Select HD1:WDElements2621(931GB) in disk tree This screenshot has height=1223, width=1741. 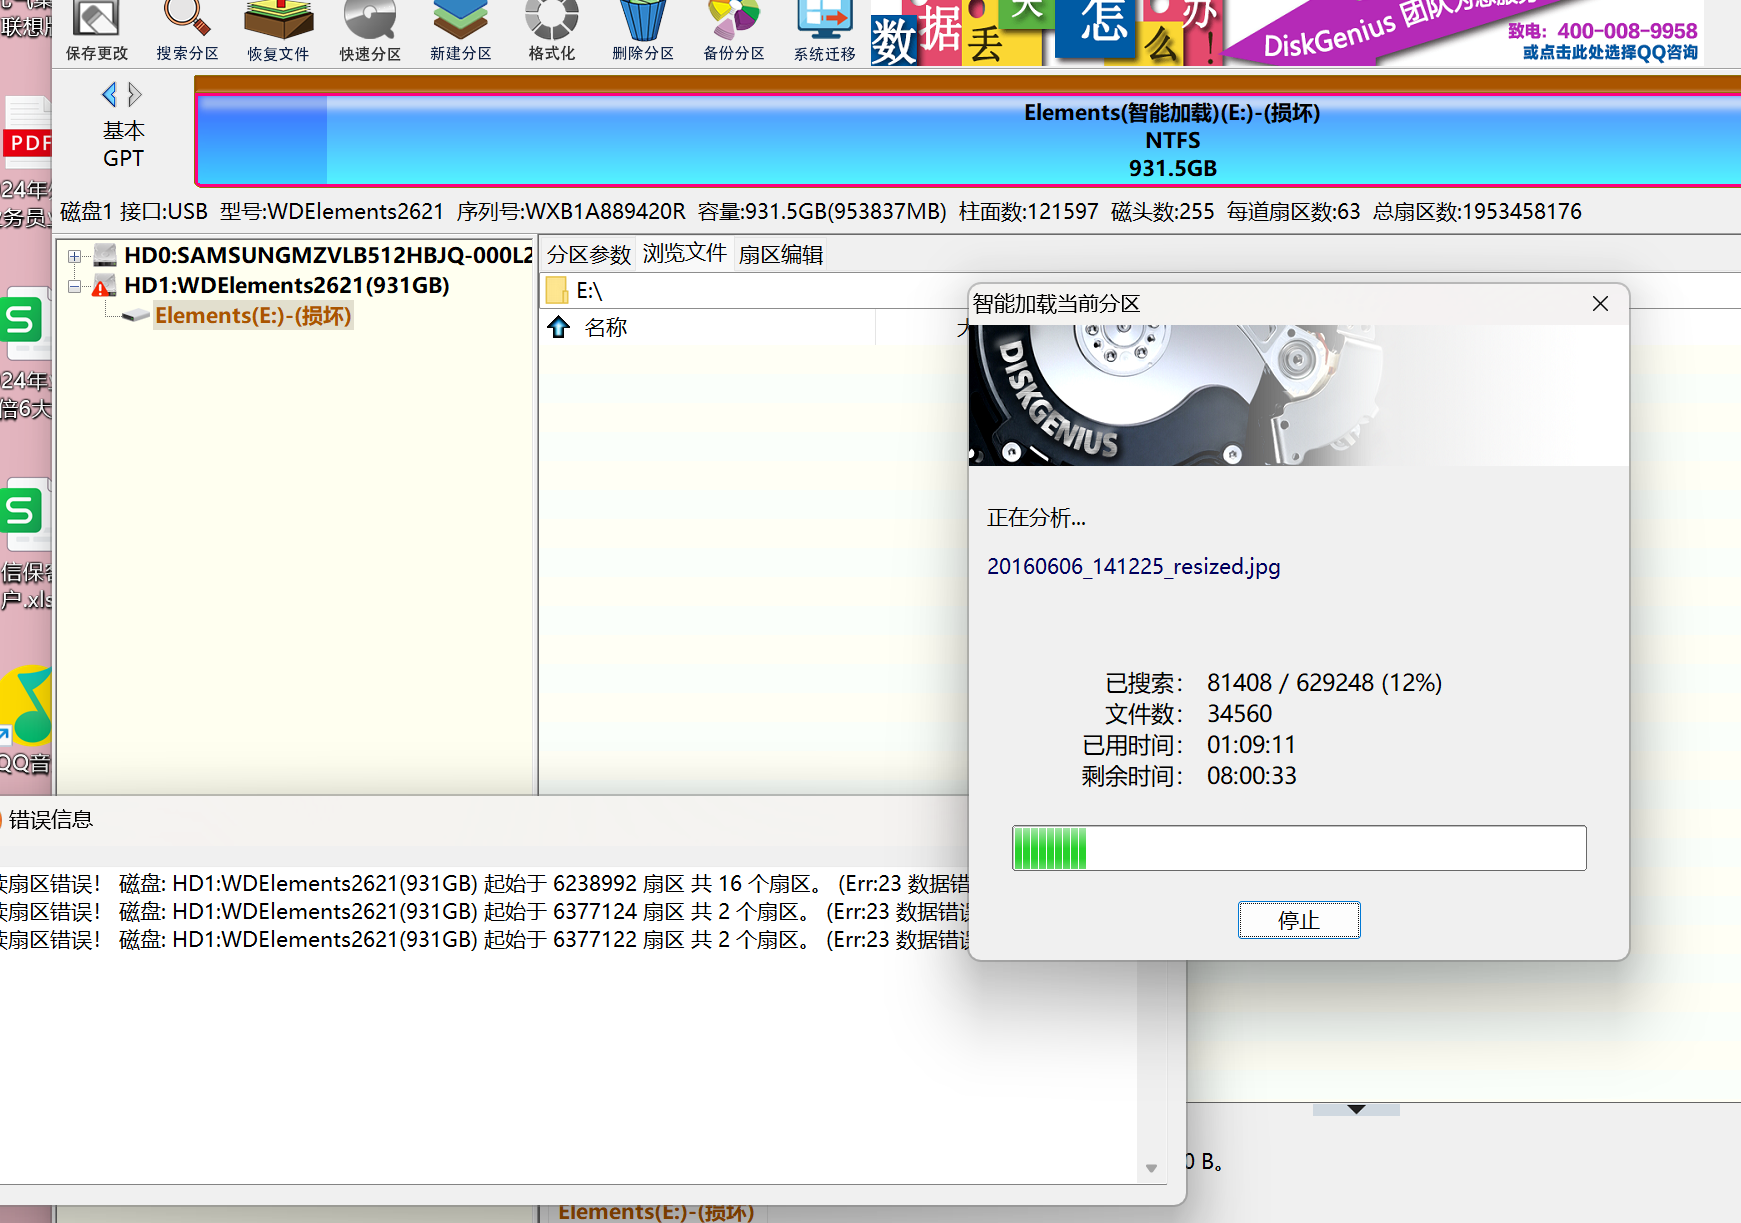pos(287,286)
